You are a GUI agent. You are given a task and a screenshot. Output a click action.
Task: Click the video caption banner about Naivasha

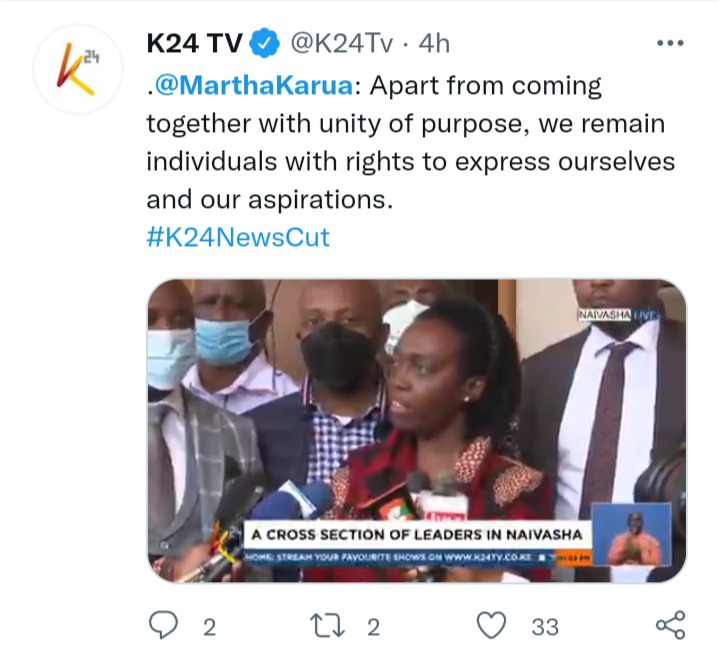417,534
